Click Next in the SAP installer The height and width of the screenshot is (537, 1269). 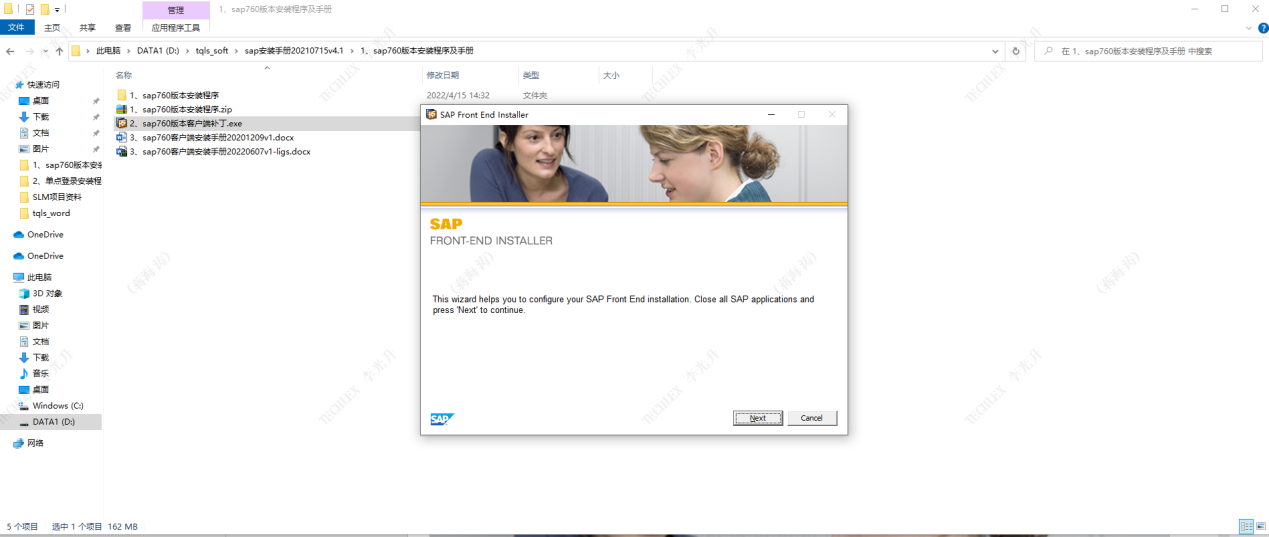[757, 418]
